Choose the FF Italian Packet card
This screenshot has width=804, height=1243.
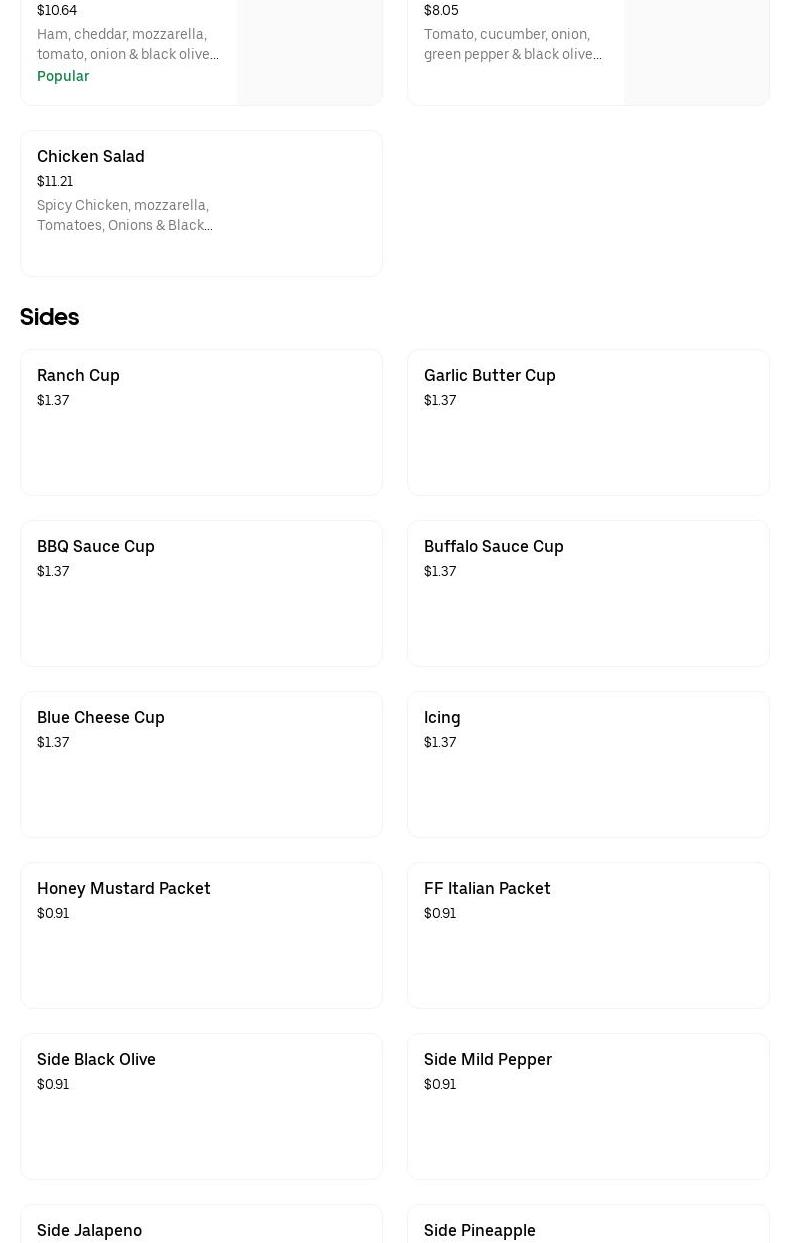click(x=588, y=935)
